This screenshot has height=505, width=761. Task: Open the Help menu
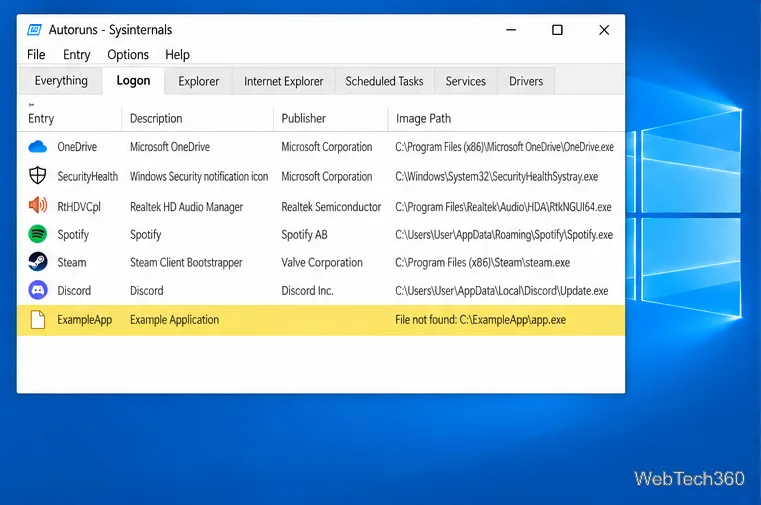click(x=177, y=55)
